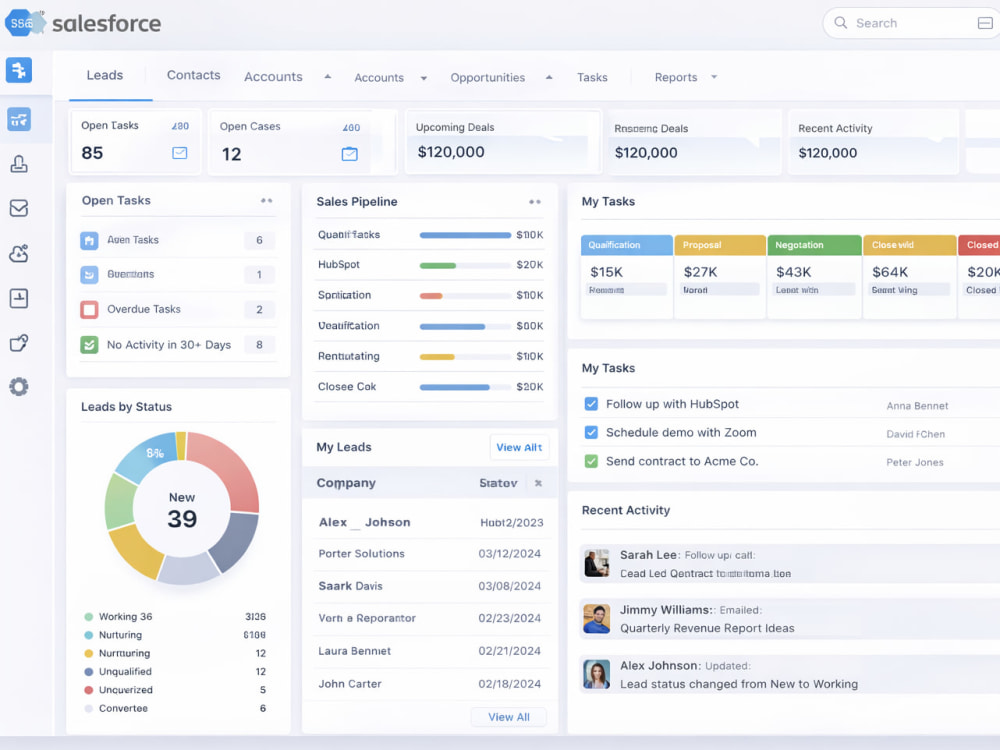Open the Reports dropdown arrow
The height and width of the screenshot is (750, 1000).
pos(714,77)
